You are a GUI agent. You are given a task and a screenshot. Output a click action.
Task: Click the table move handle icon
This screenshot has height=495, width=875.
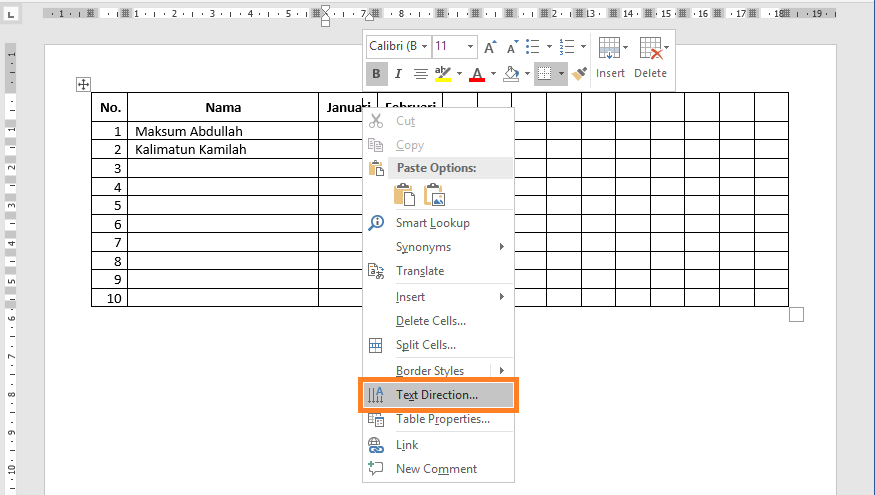(83, 85)
